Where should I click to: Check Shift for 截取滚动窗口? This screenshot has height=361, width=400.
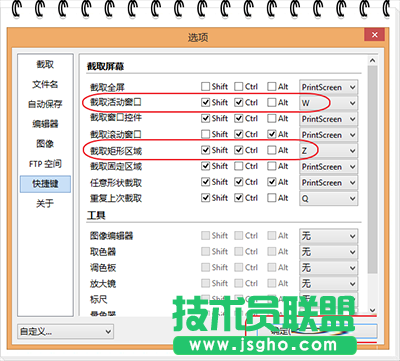coord(206,134)
